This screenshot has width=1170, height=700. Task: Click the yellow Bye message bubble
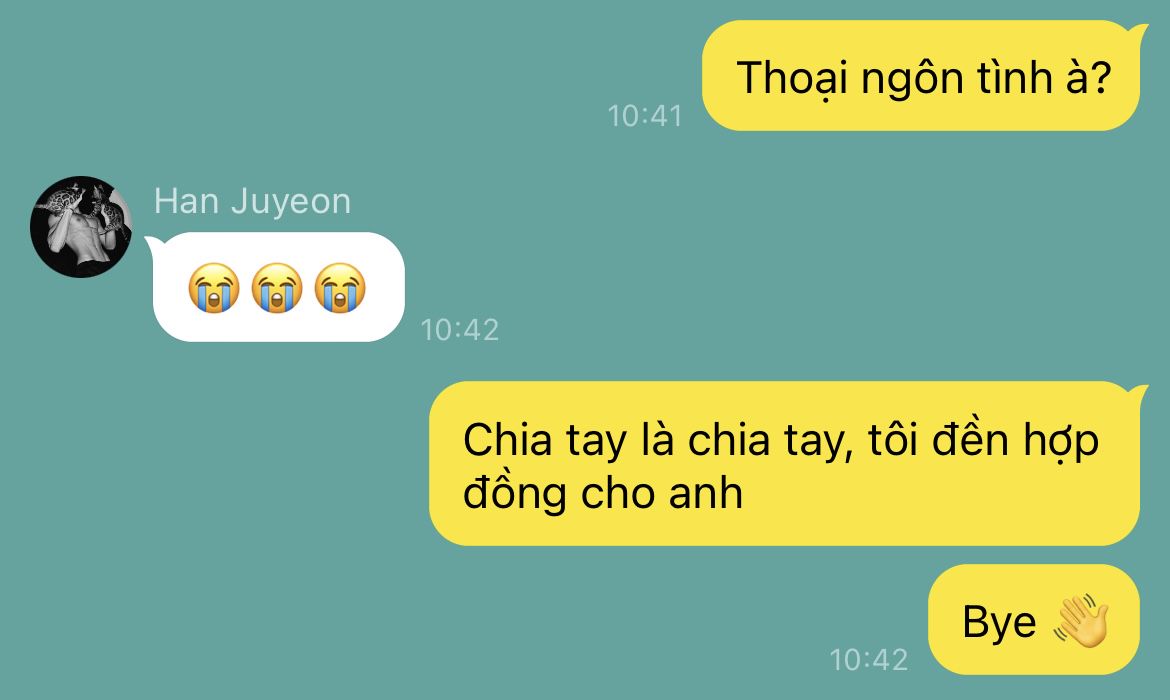pyautogui.click(x=1034, y=620)
